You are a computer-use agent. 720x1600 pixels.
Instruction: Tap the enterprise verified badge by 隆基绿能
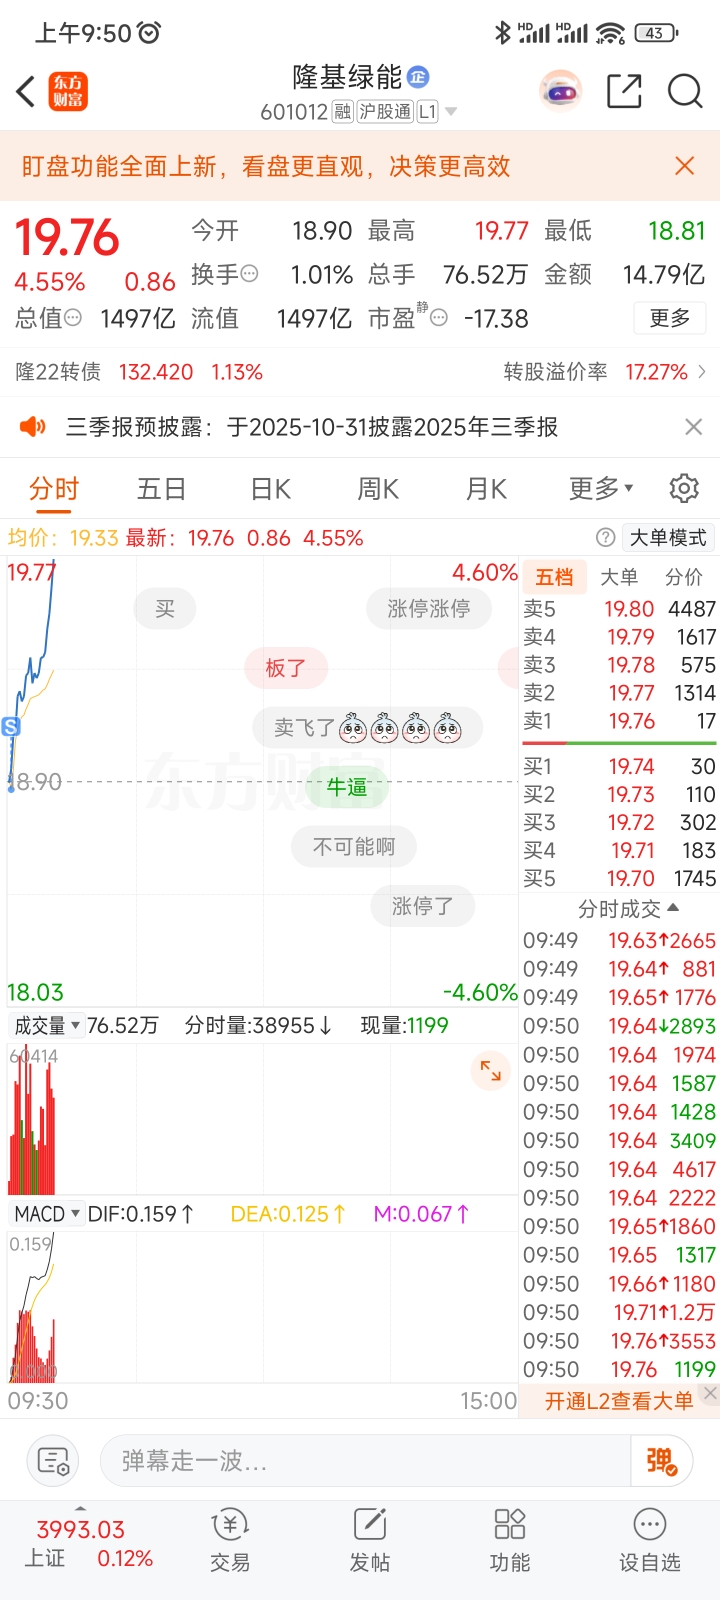tap(418, 76)
